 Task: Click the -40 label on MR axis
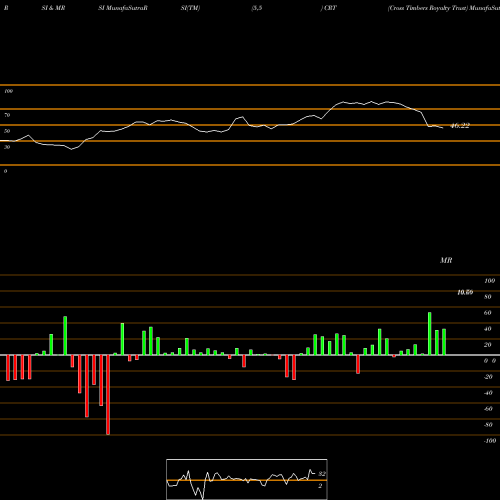(x=488, y=393)
